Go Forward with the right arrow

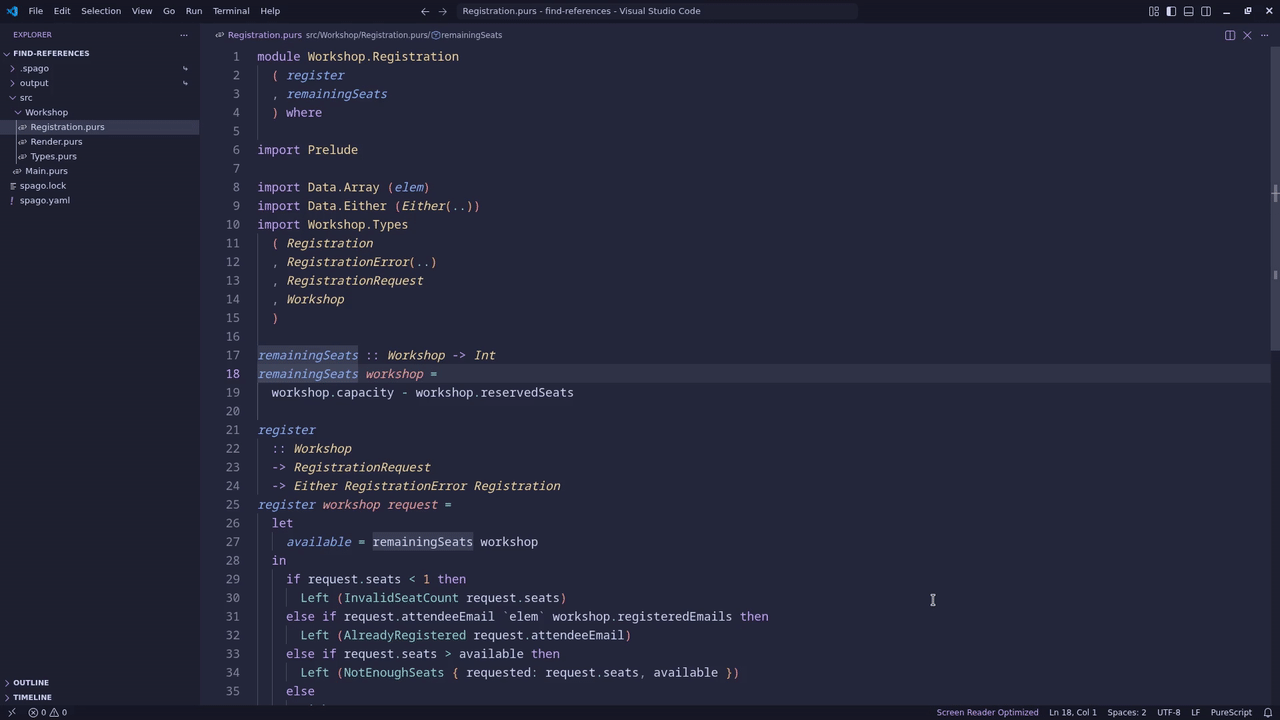pyautogui.click(x=442, y=11)
